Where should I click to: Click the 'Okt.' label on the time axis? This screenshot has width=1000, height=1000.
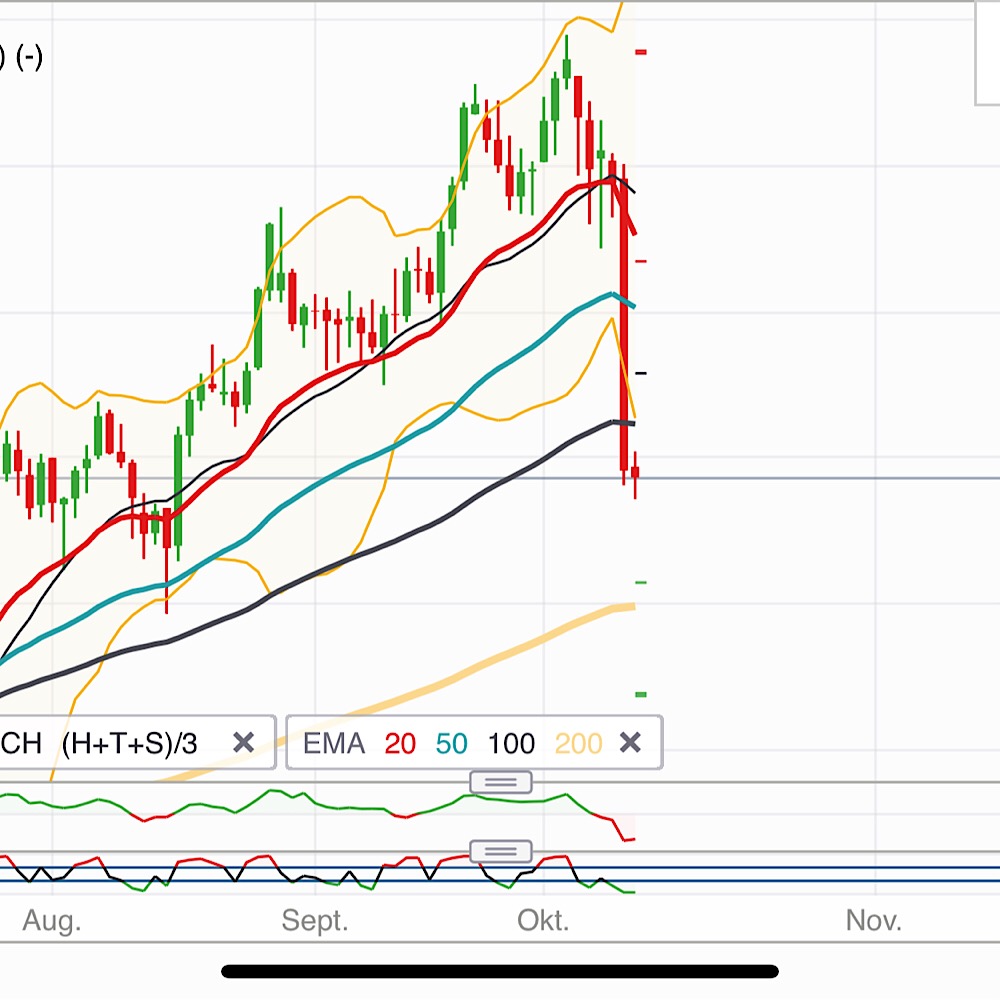tap(545, 921)
